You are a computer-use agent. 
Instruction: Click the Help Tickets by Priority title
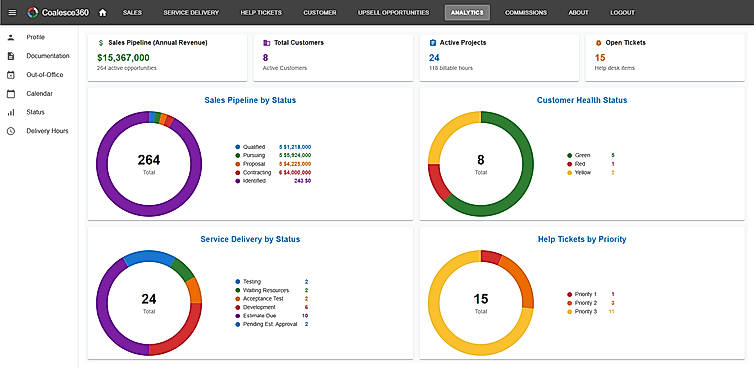[582, 239]
